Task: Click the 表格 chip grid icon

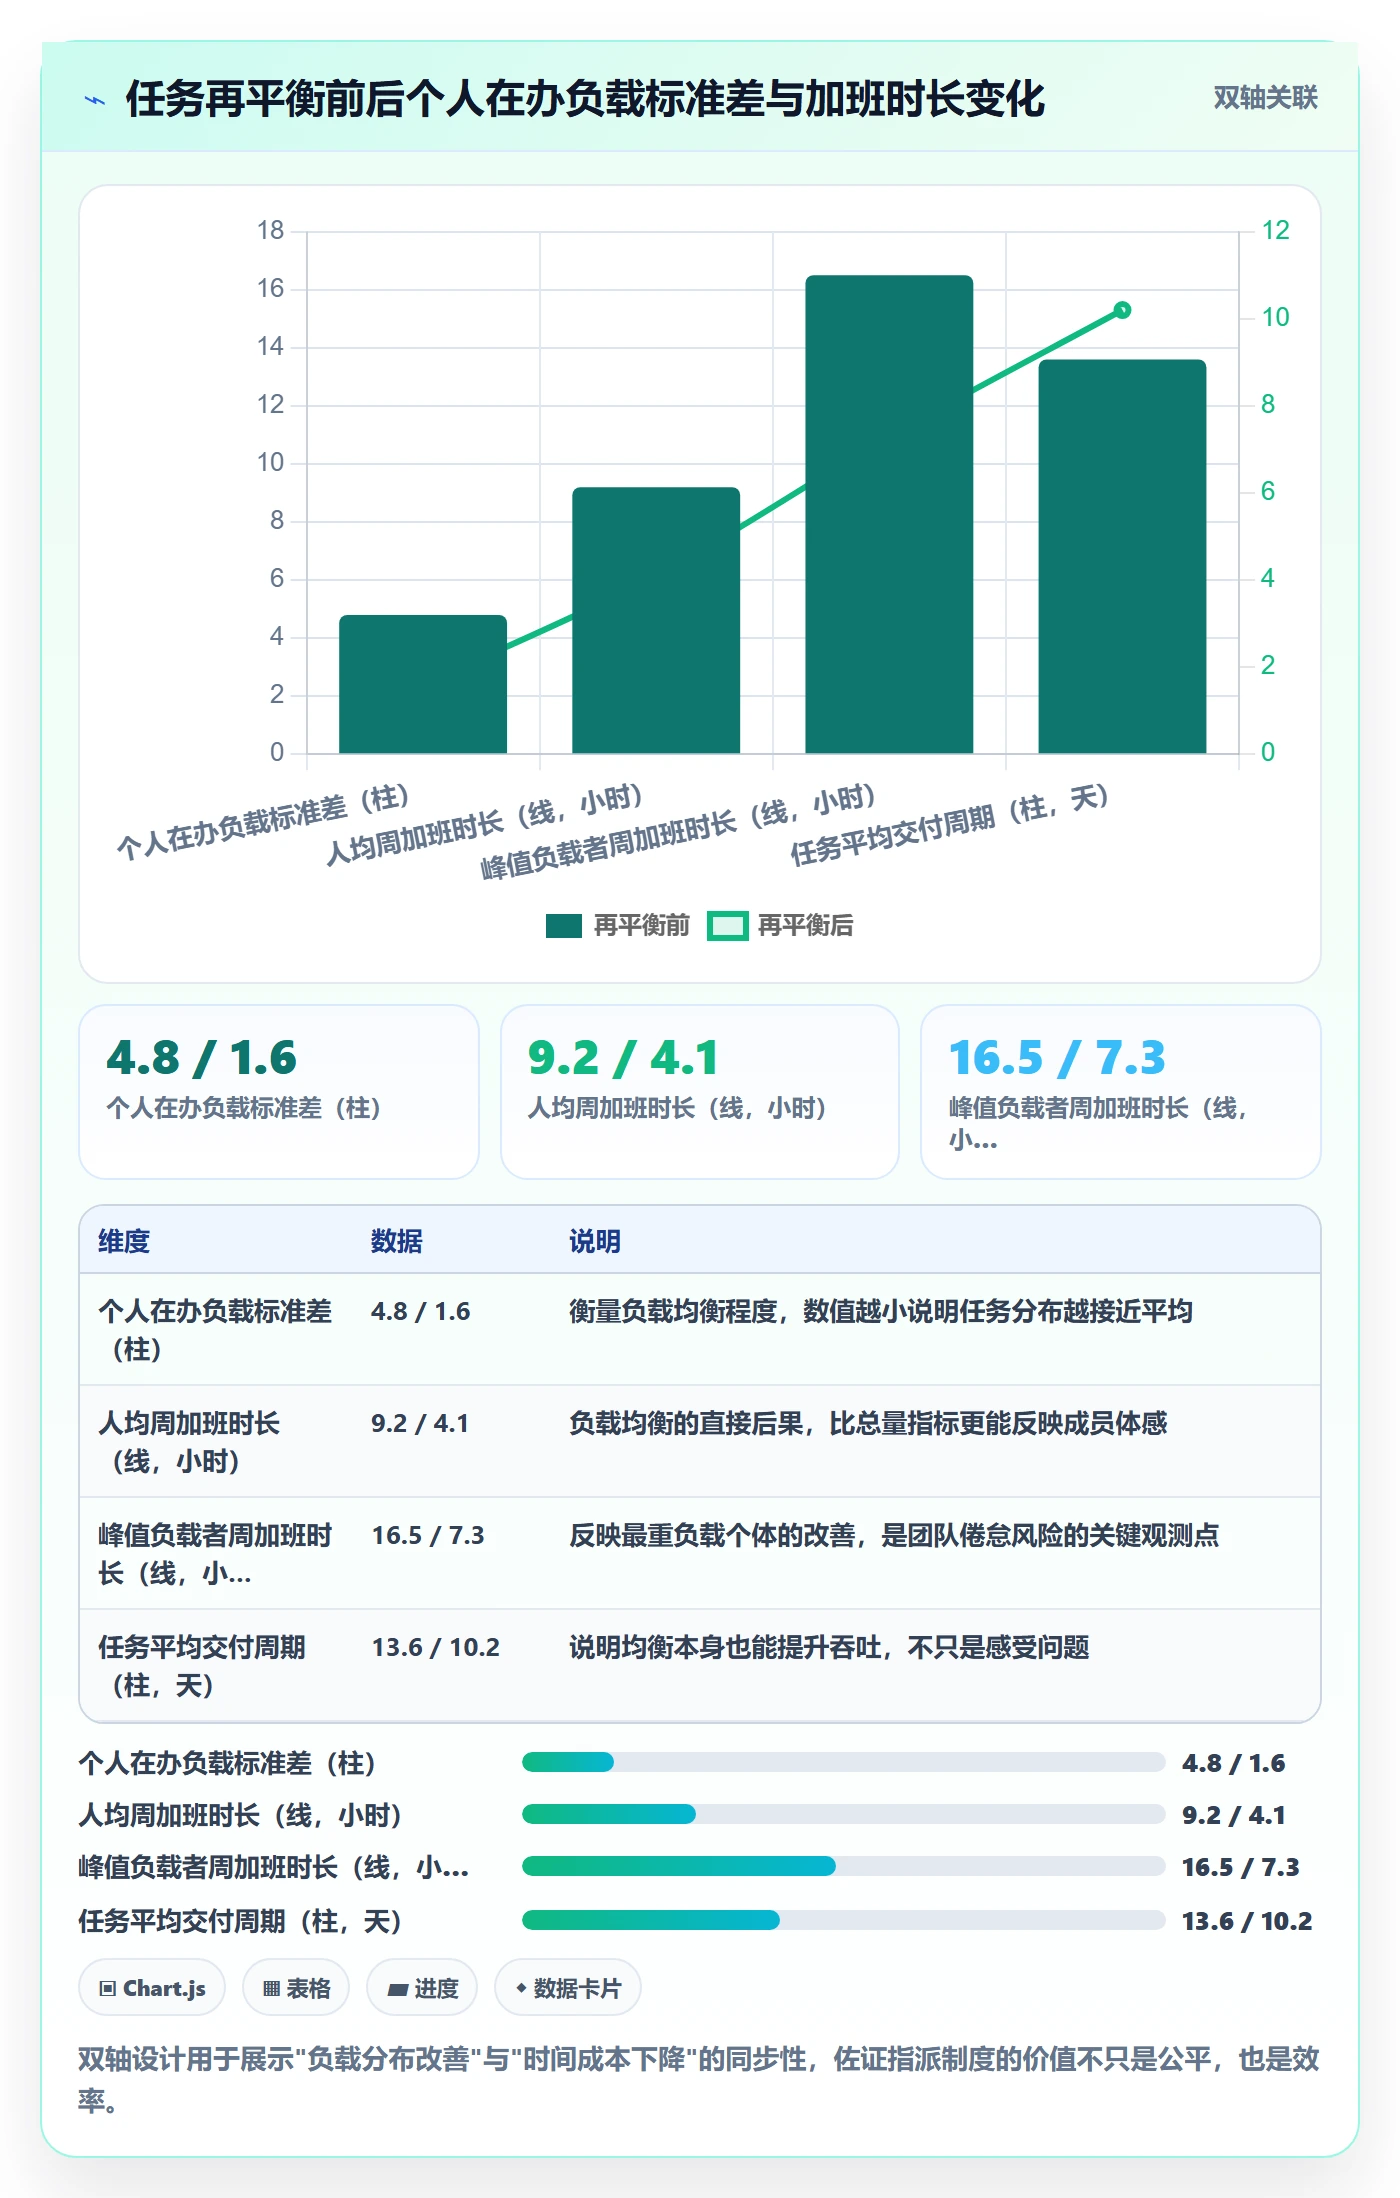Action: click(x=271, y=1989)
